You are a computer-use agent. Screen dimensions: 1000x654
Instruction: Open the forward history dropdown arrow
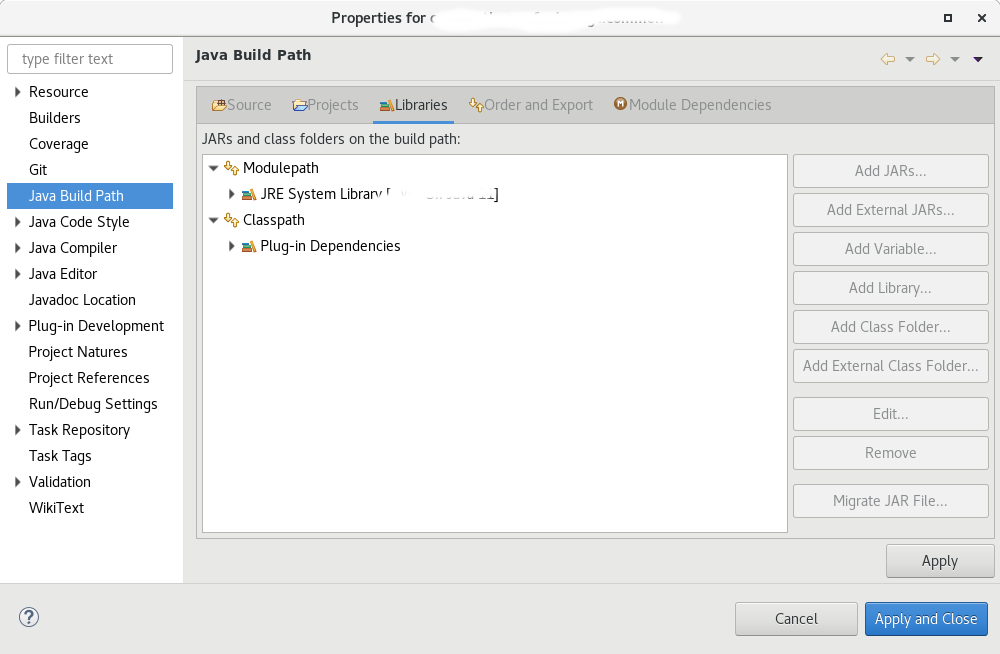tap(955, 59)
